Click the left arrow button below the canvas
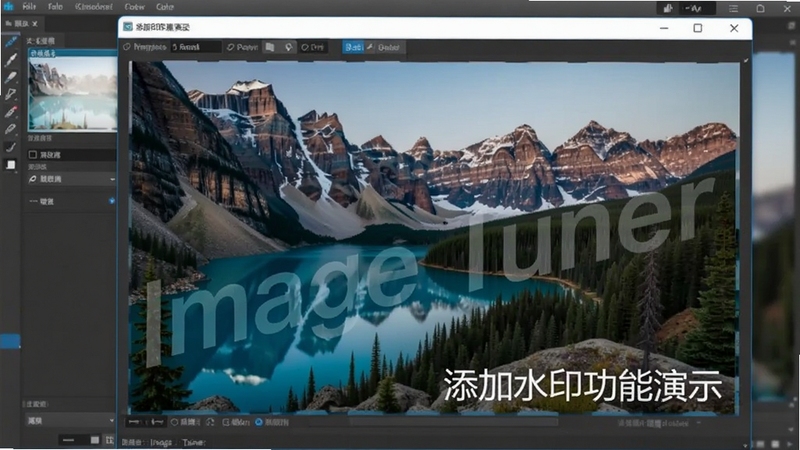 coord(134,422)
